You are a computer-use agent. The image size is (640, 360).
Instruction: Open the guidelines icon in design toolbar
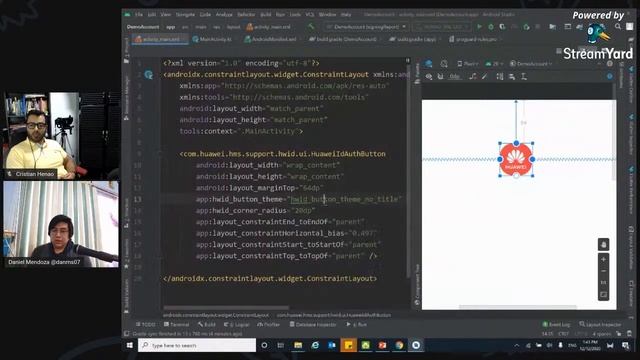click(x=524, y=76)
